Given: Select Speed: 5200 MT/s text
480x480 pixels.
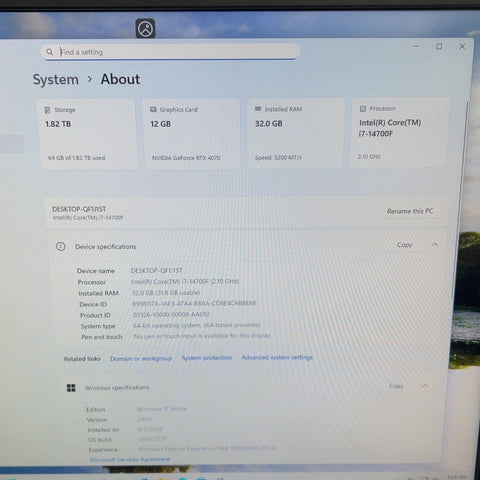Looking at the screenshot, I should pos(278,157).
